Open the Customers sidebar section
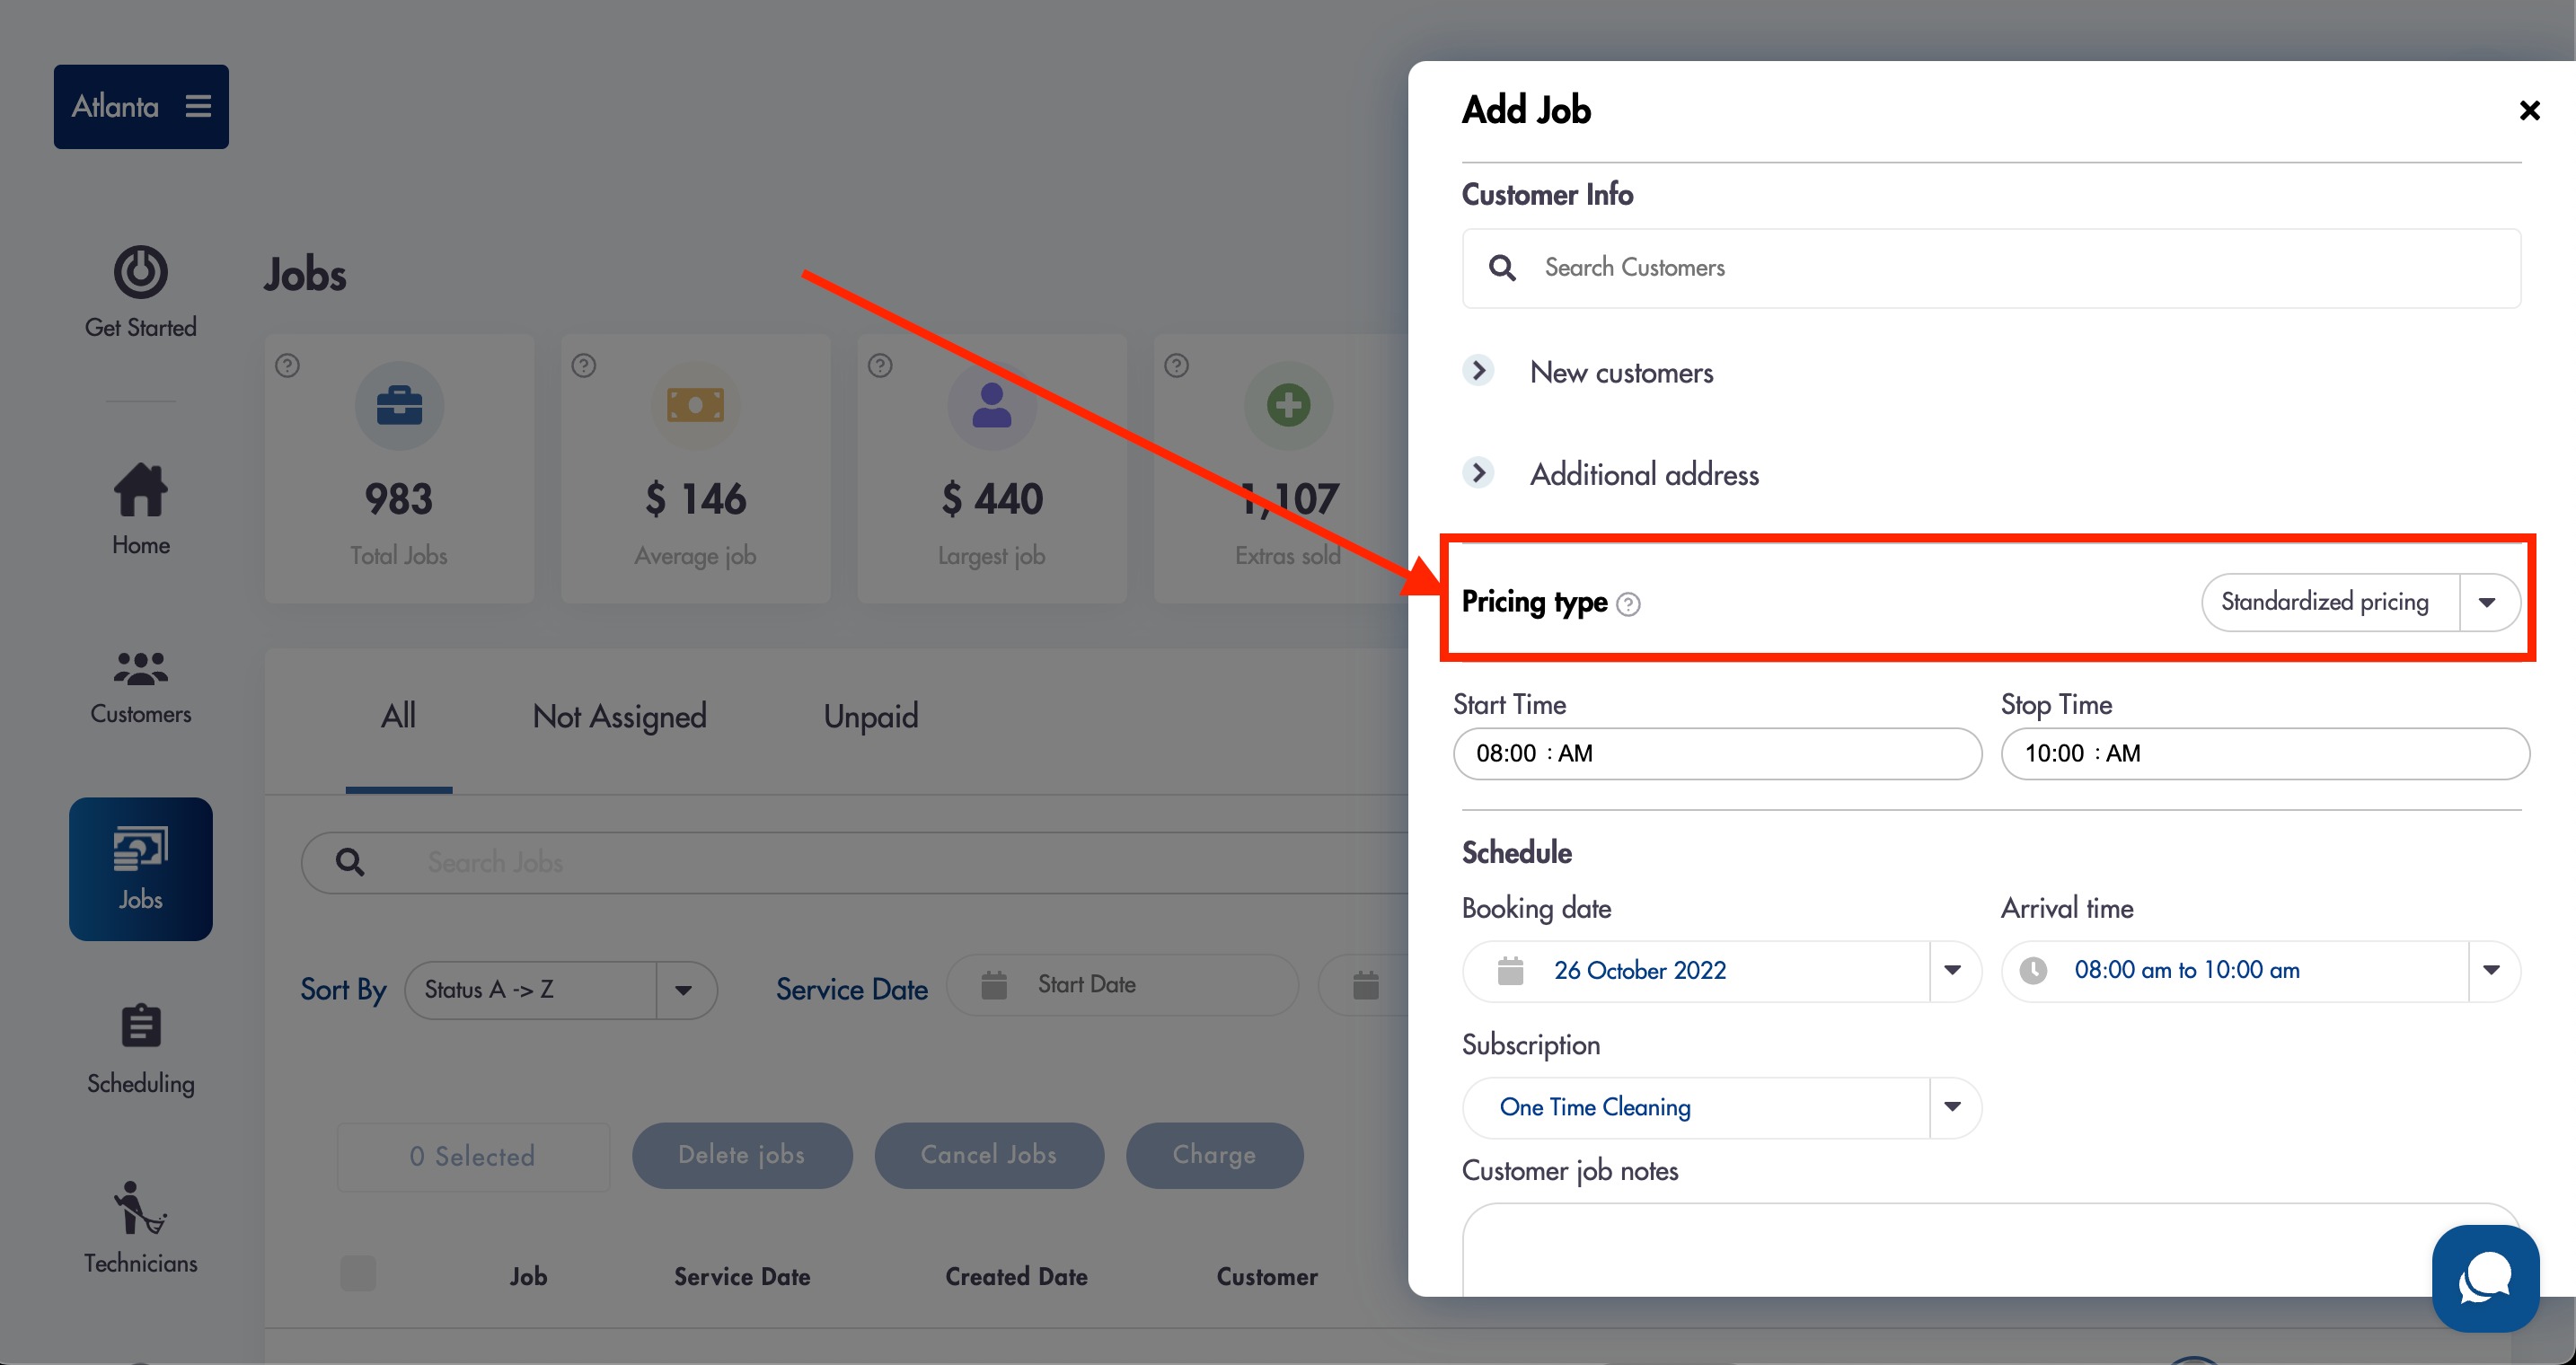Screen dimensions: 2576x1365 point(140,688)
